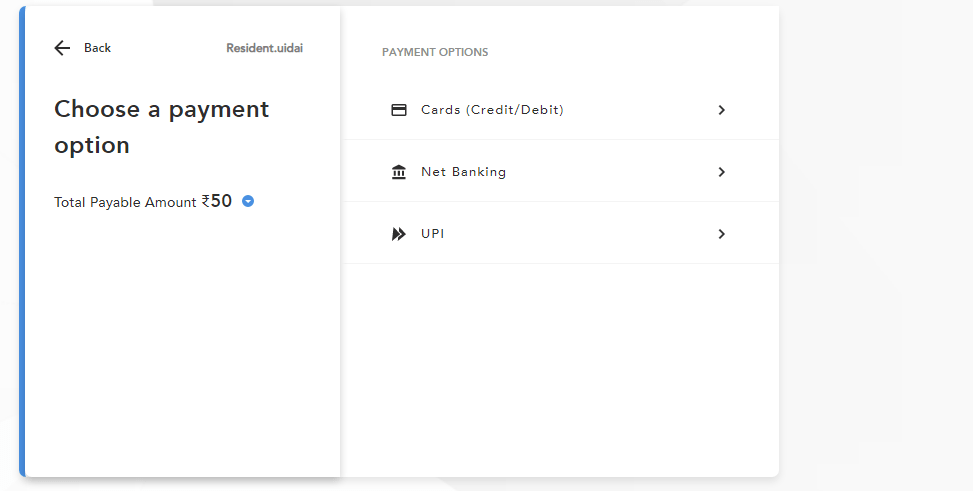Click the "PAYMENT OPTIONS" section header
The width and height of the screenshot is (973, 491).
(435, 52)
